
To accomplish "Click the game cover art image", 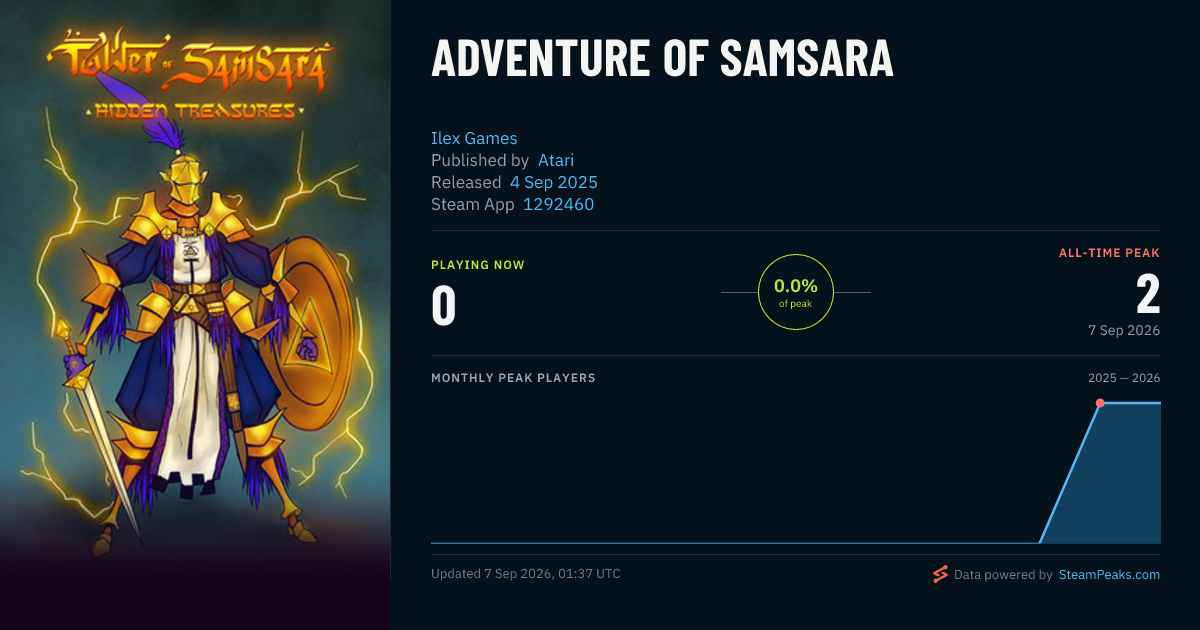I will tap(195, 315).
